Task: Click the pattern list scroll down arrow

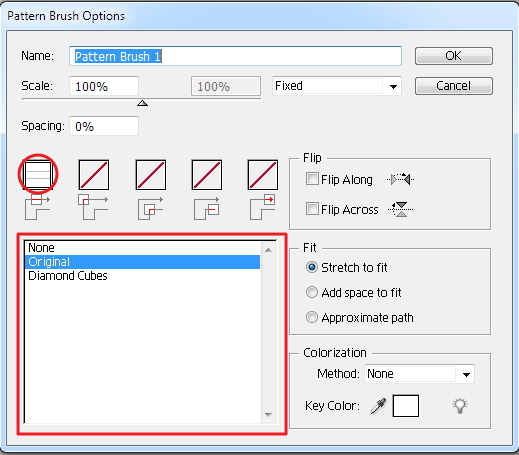Action: pyautogui.click(x=268, y=415)
